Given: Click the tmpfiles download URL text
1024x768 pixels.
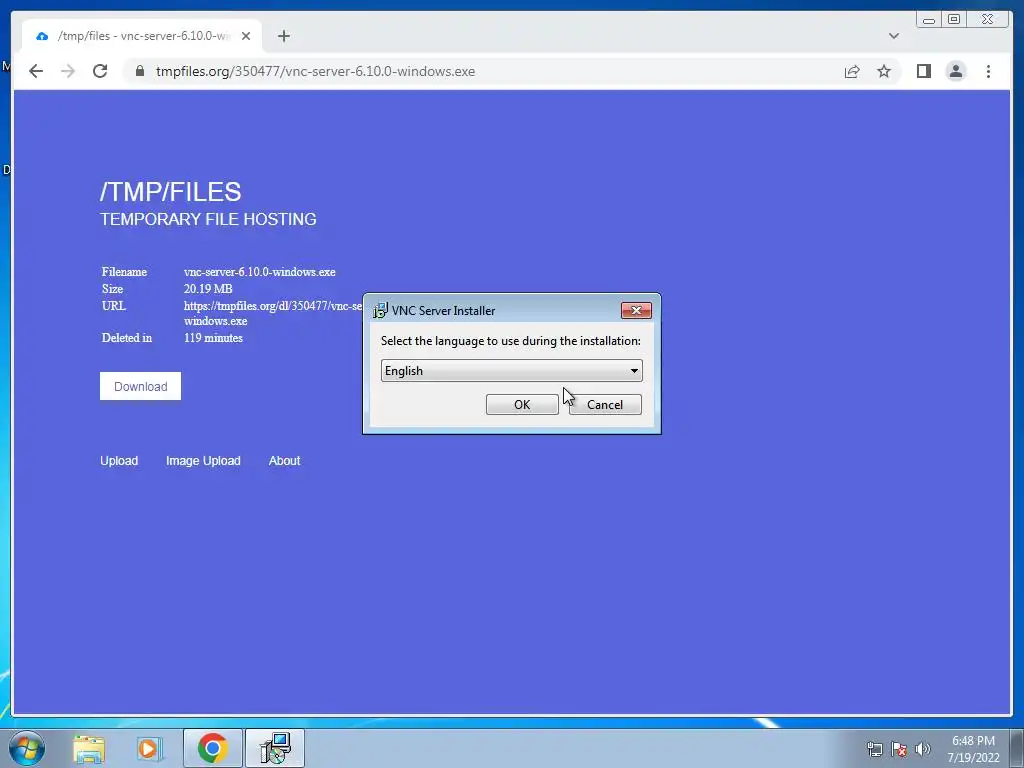Looking at the screenshot, I should [x=273, y=313].
